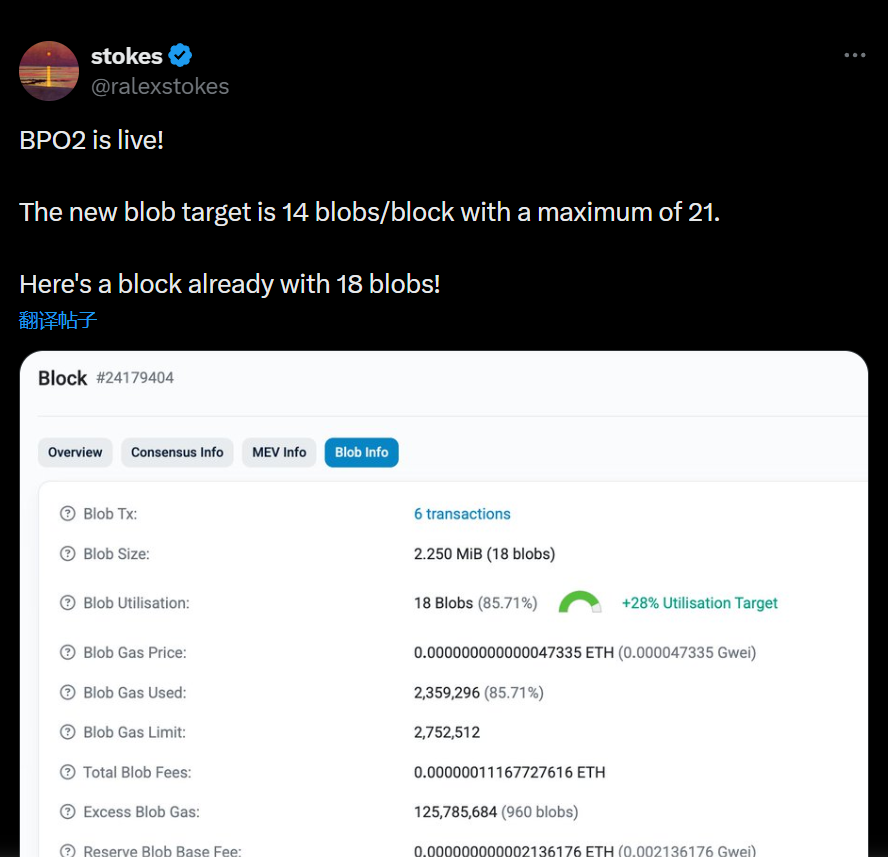Click the help icon beside Blob Gas Price
Image resolution: width=888 pixels, height=857 pixels.
[68, 653]
